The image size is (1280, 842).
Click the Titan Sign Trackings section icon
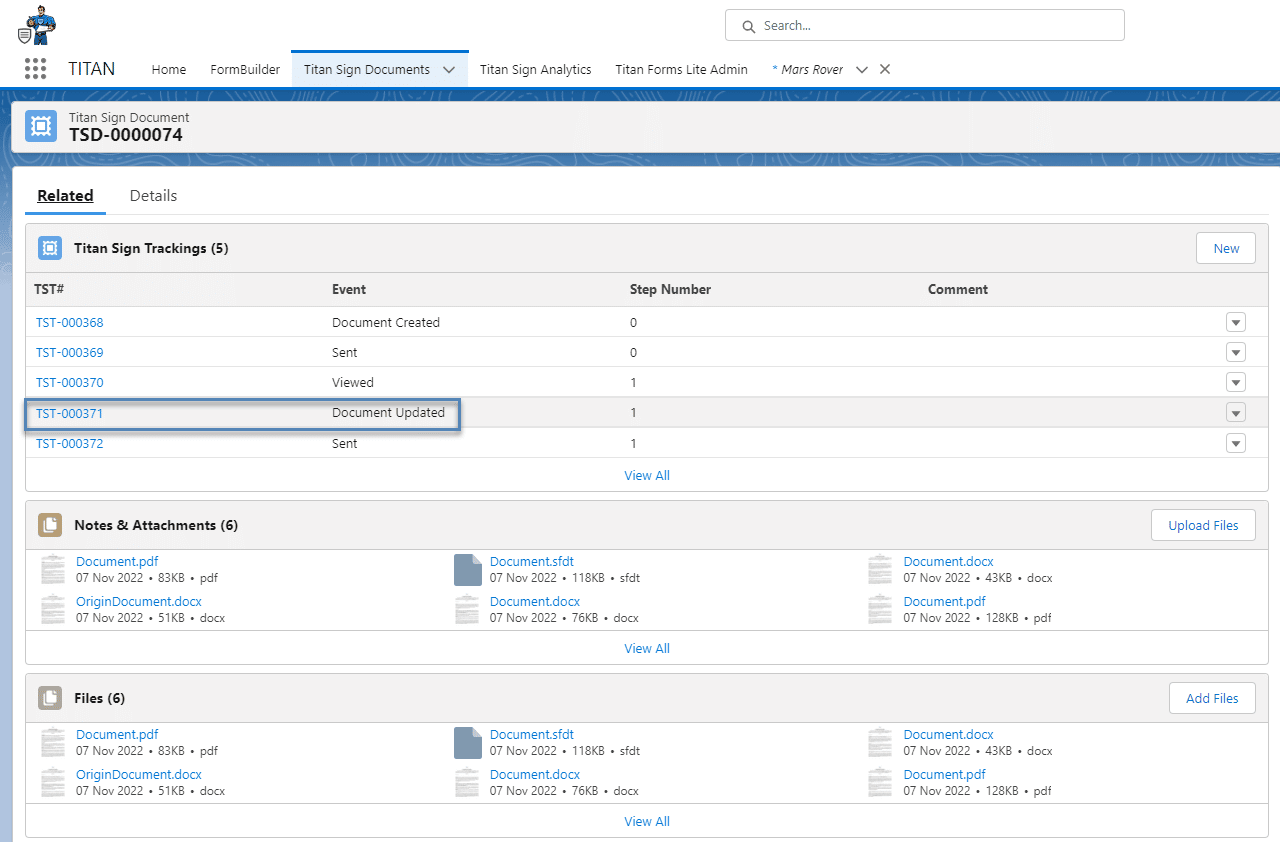click(x=50, y=248)
